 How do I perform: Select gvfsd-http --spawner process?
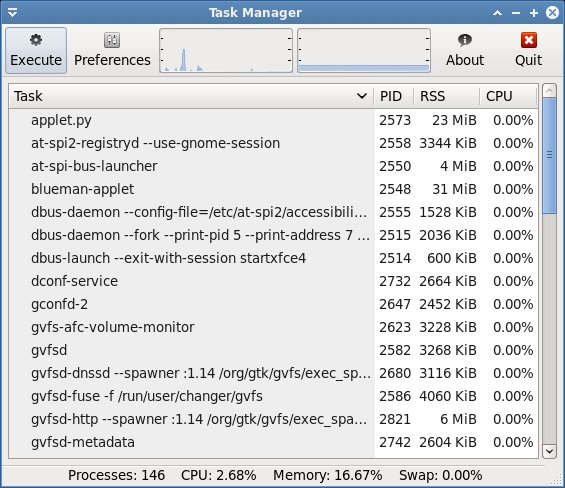pos(273,420)
